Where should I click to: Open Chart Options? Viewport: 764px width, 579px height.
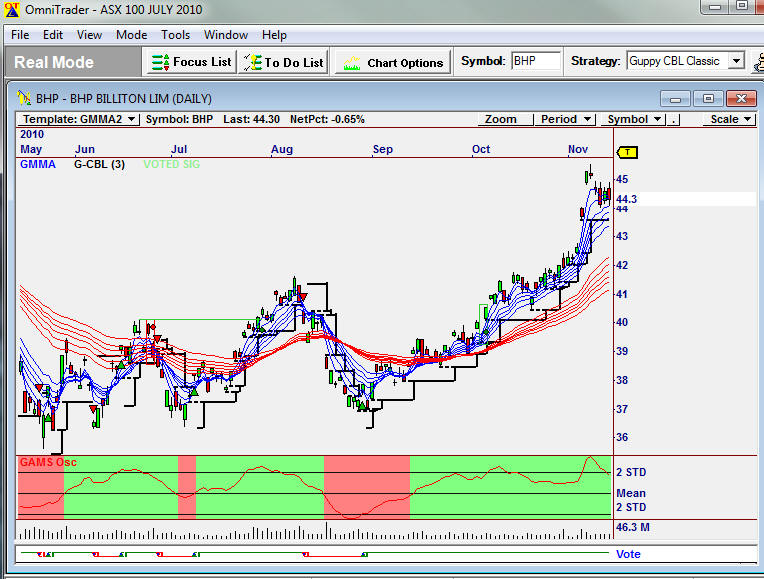click(x=393, y=62)
